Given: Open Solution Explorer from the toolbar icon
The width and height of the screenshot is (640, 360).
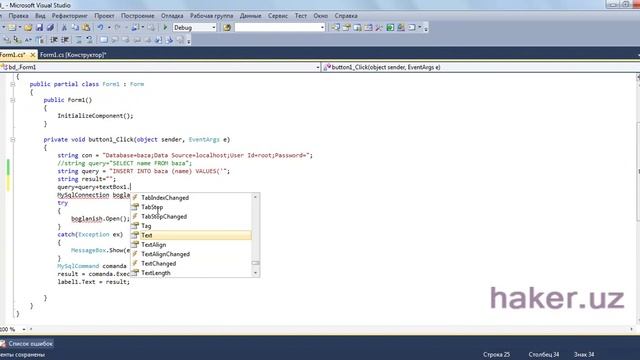Looking at the screenshot, I should pos(336,27).
